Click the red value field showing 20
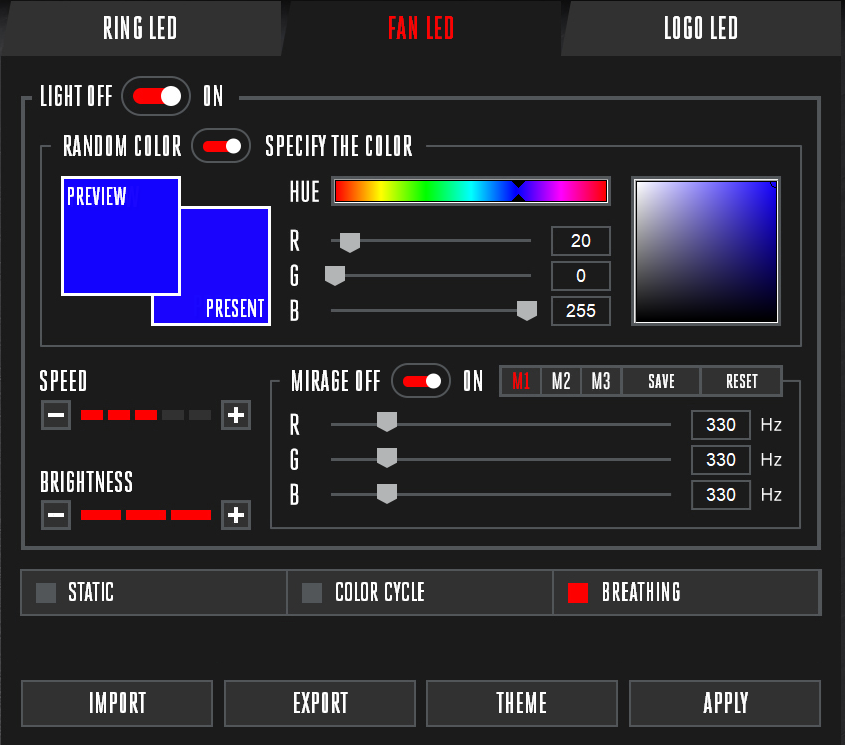845x745 pixels. [580, 241]
